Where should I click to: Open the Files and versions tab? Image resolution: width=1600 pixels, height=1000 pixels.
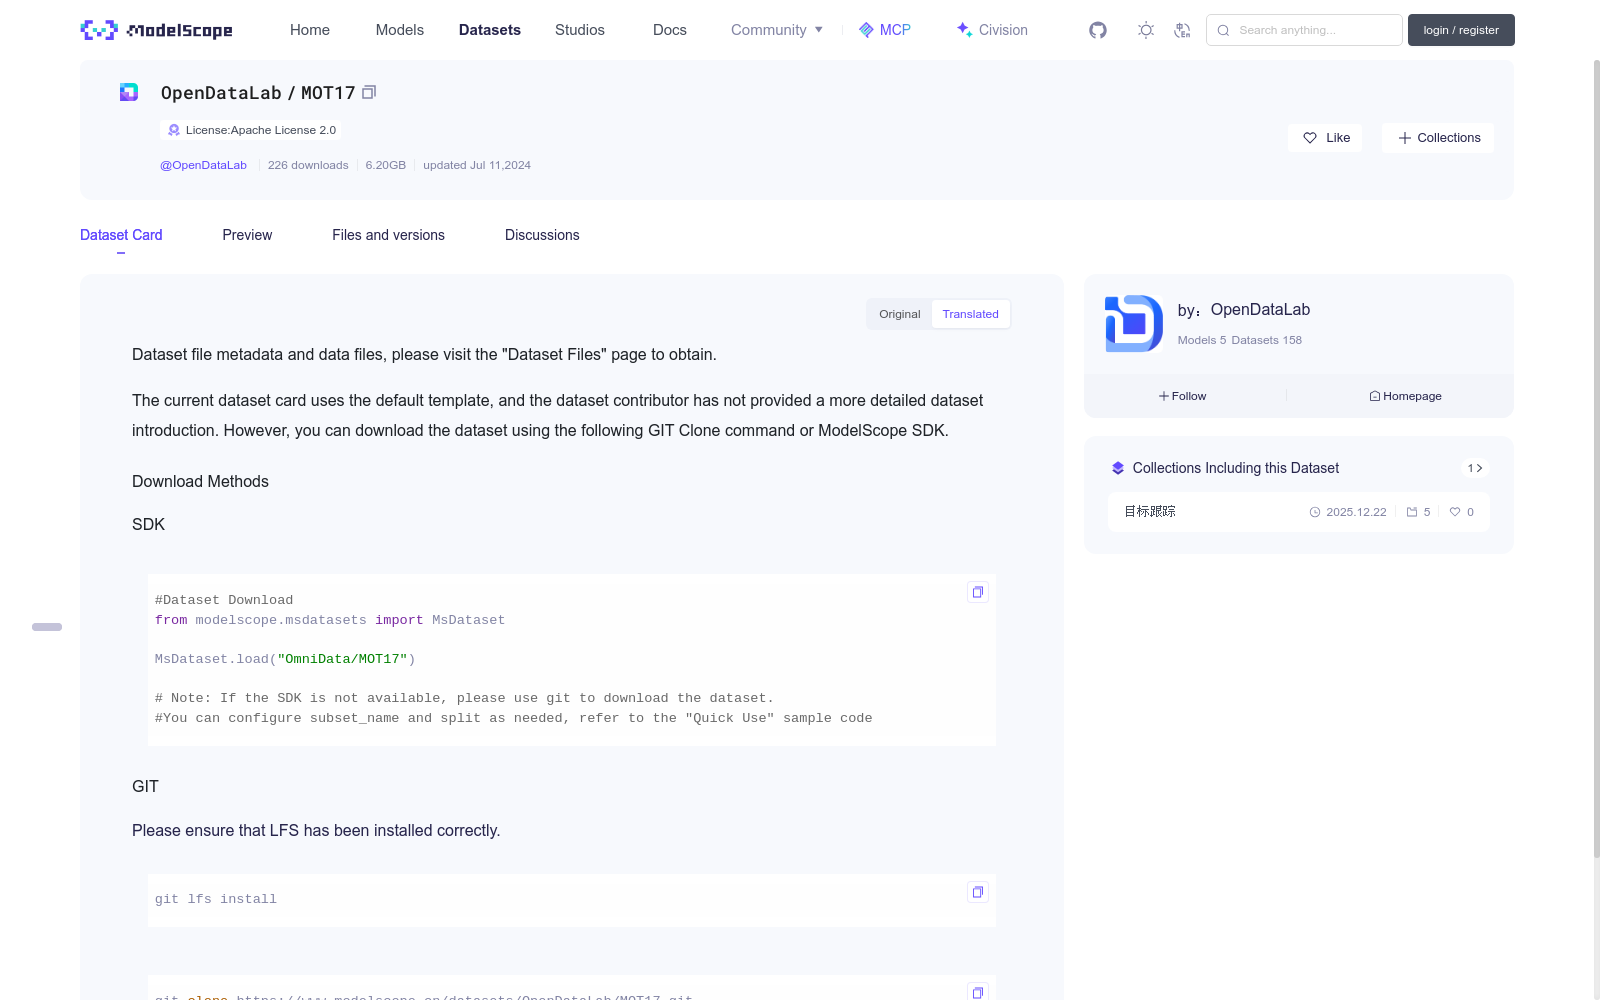[x=388, y=235]
